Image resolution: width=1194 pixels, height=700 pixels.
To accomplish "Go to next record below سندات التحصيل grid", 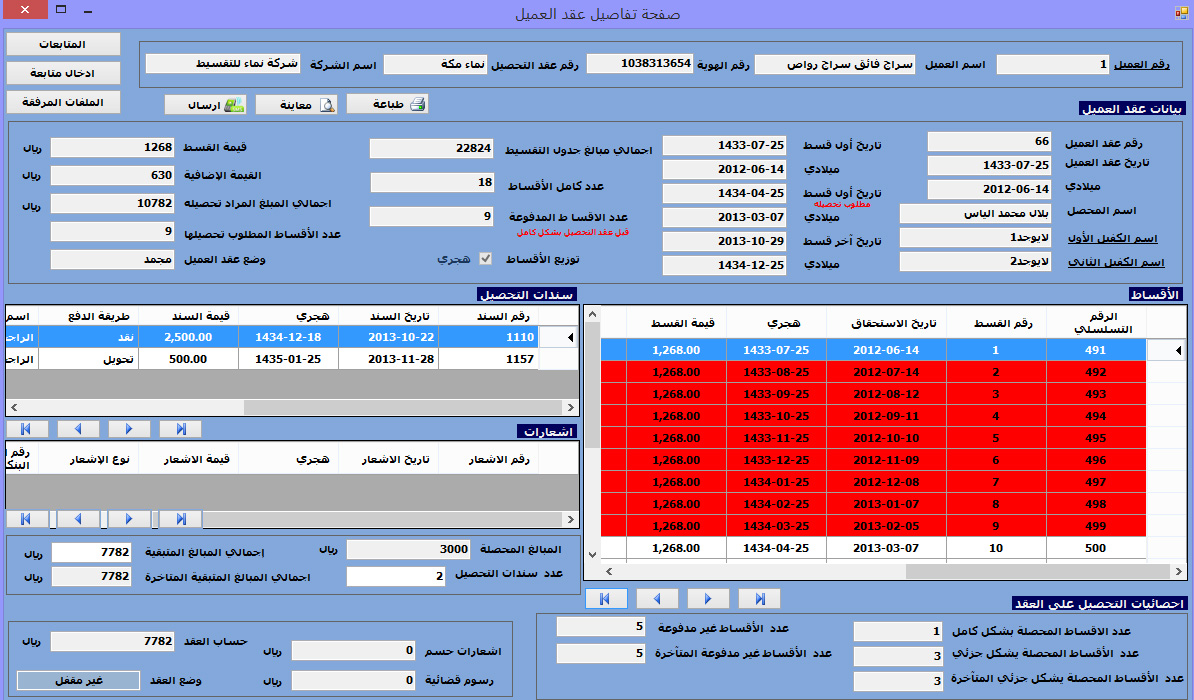I will pyautogui.click(x=128, y=429).
